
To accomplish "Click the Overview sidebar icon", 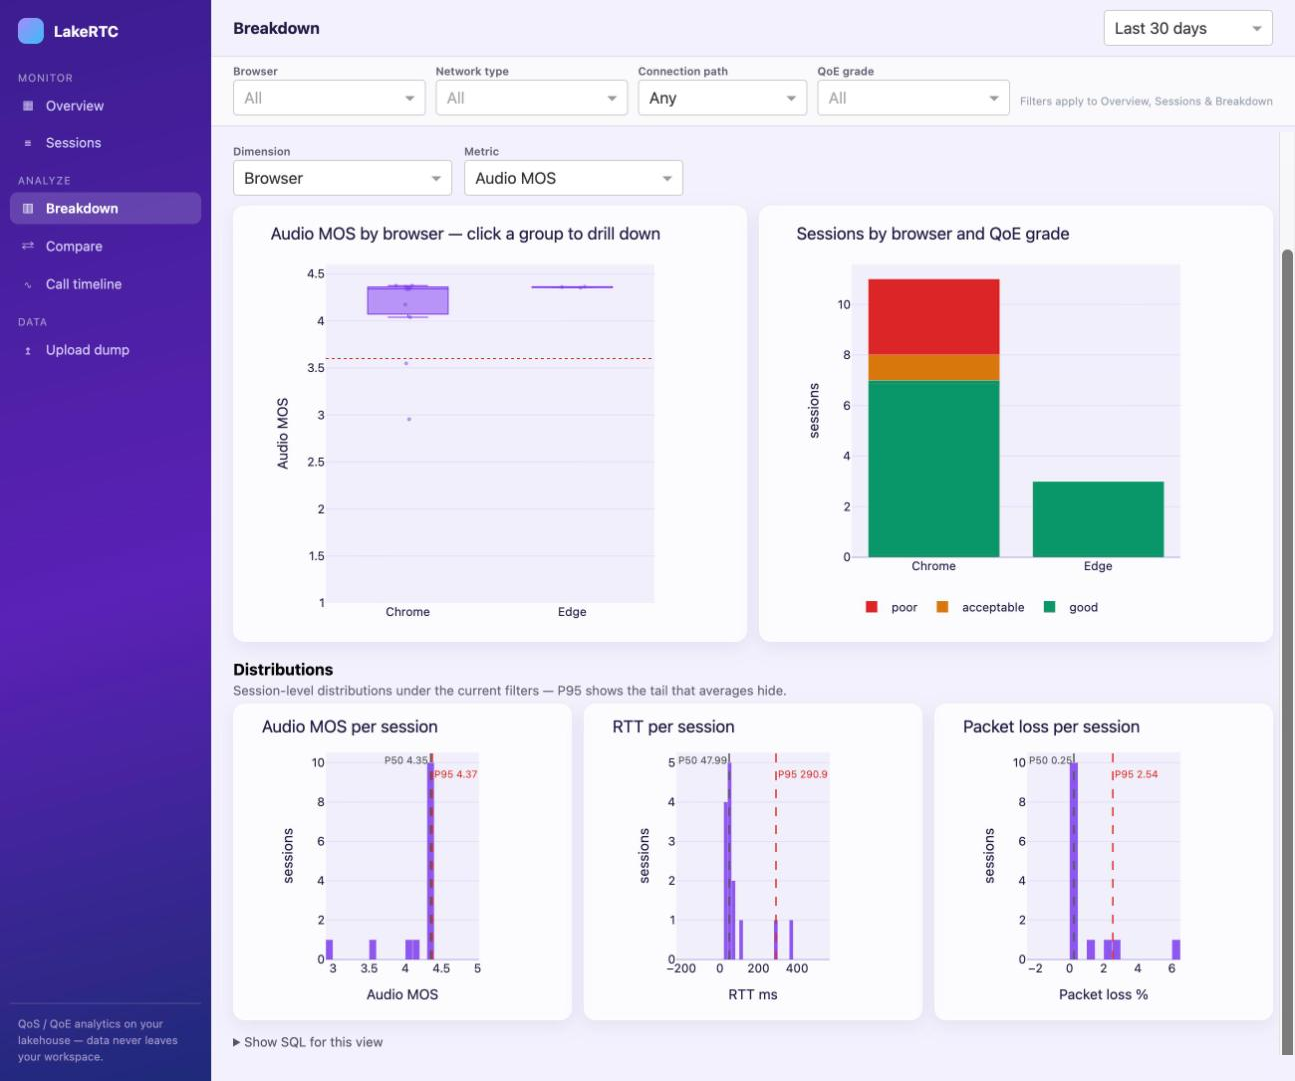I will (x=28, y=106).
